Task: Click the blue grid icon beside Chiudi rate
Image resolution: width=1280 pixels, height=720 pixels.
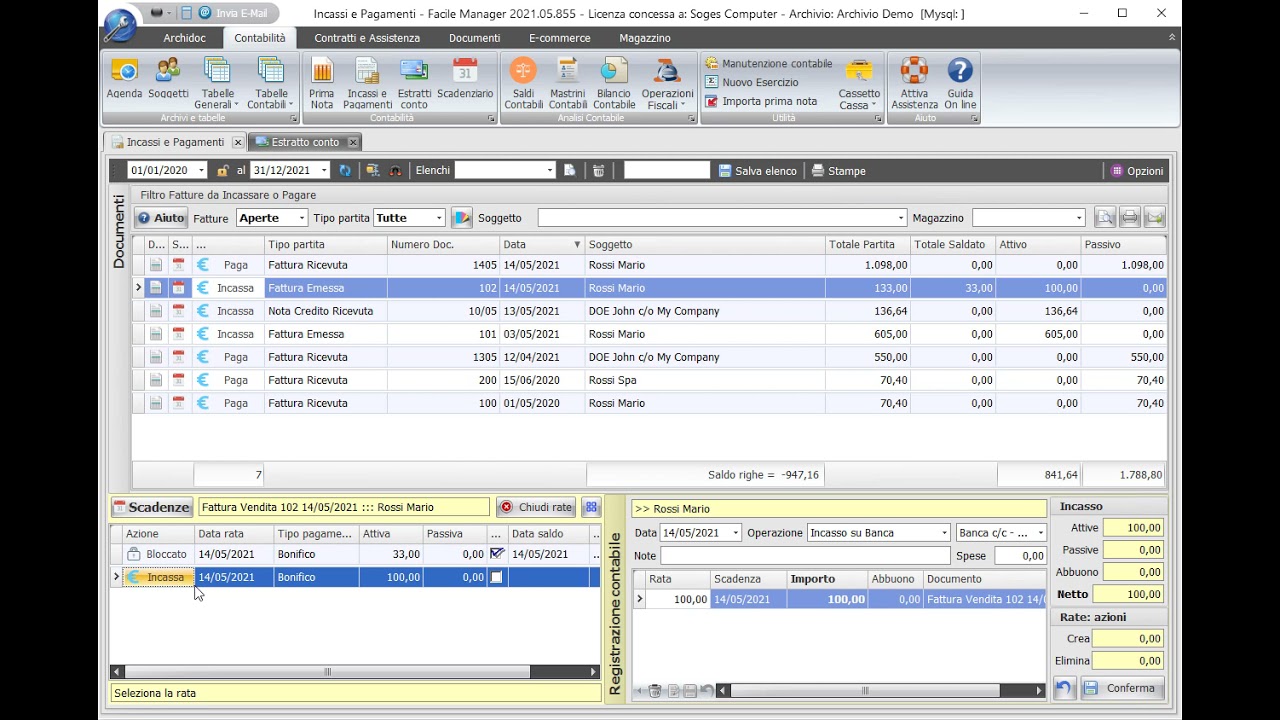Action: pyautogui.click(x=590, y=507)
